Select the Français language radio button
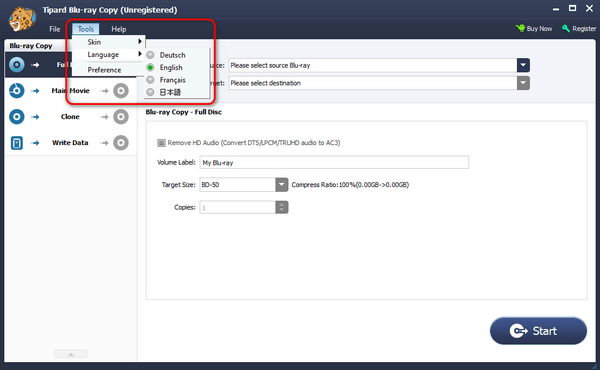The image size is (600, 370). 150,80
